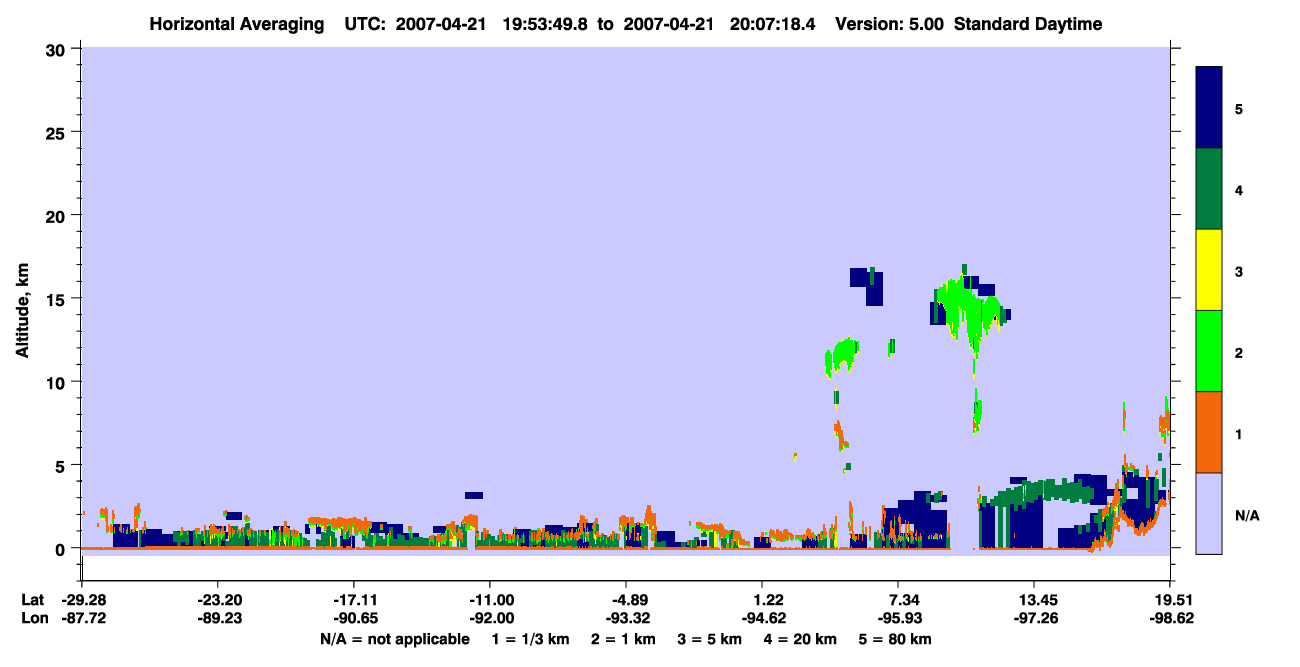Click the y-axis tick label 5

[63, 465]
